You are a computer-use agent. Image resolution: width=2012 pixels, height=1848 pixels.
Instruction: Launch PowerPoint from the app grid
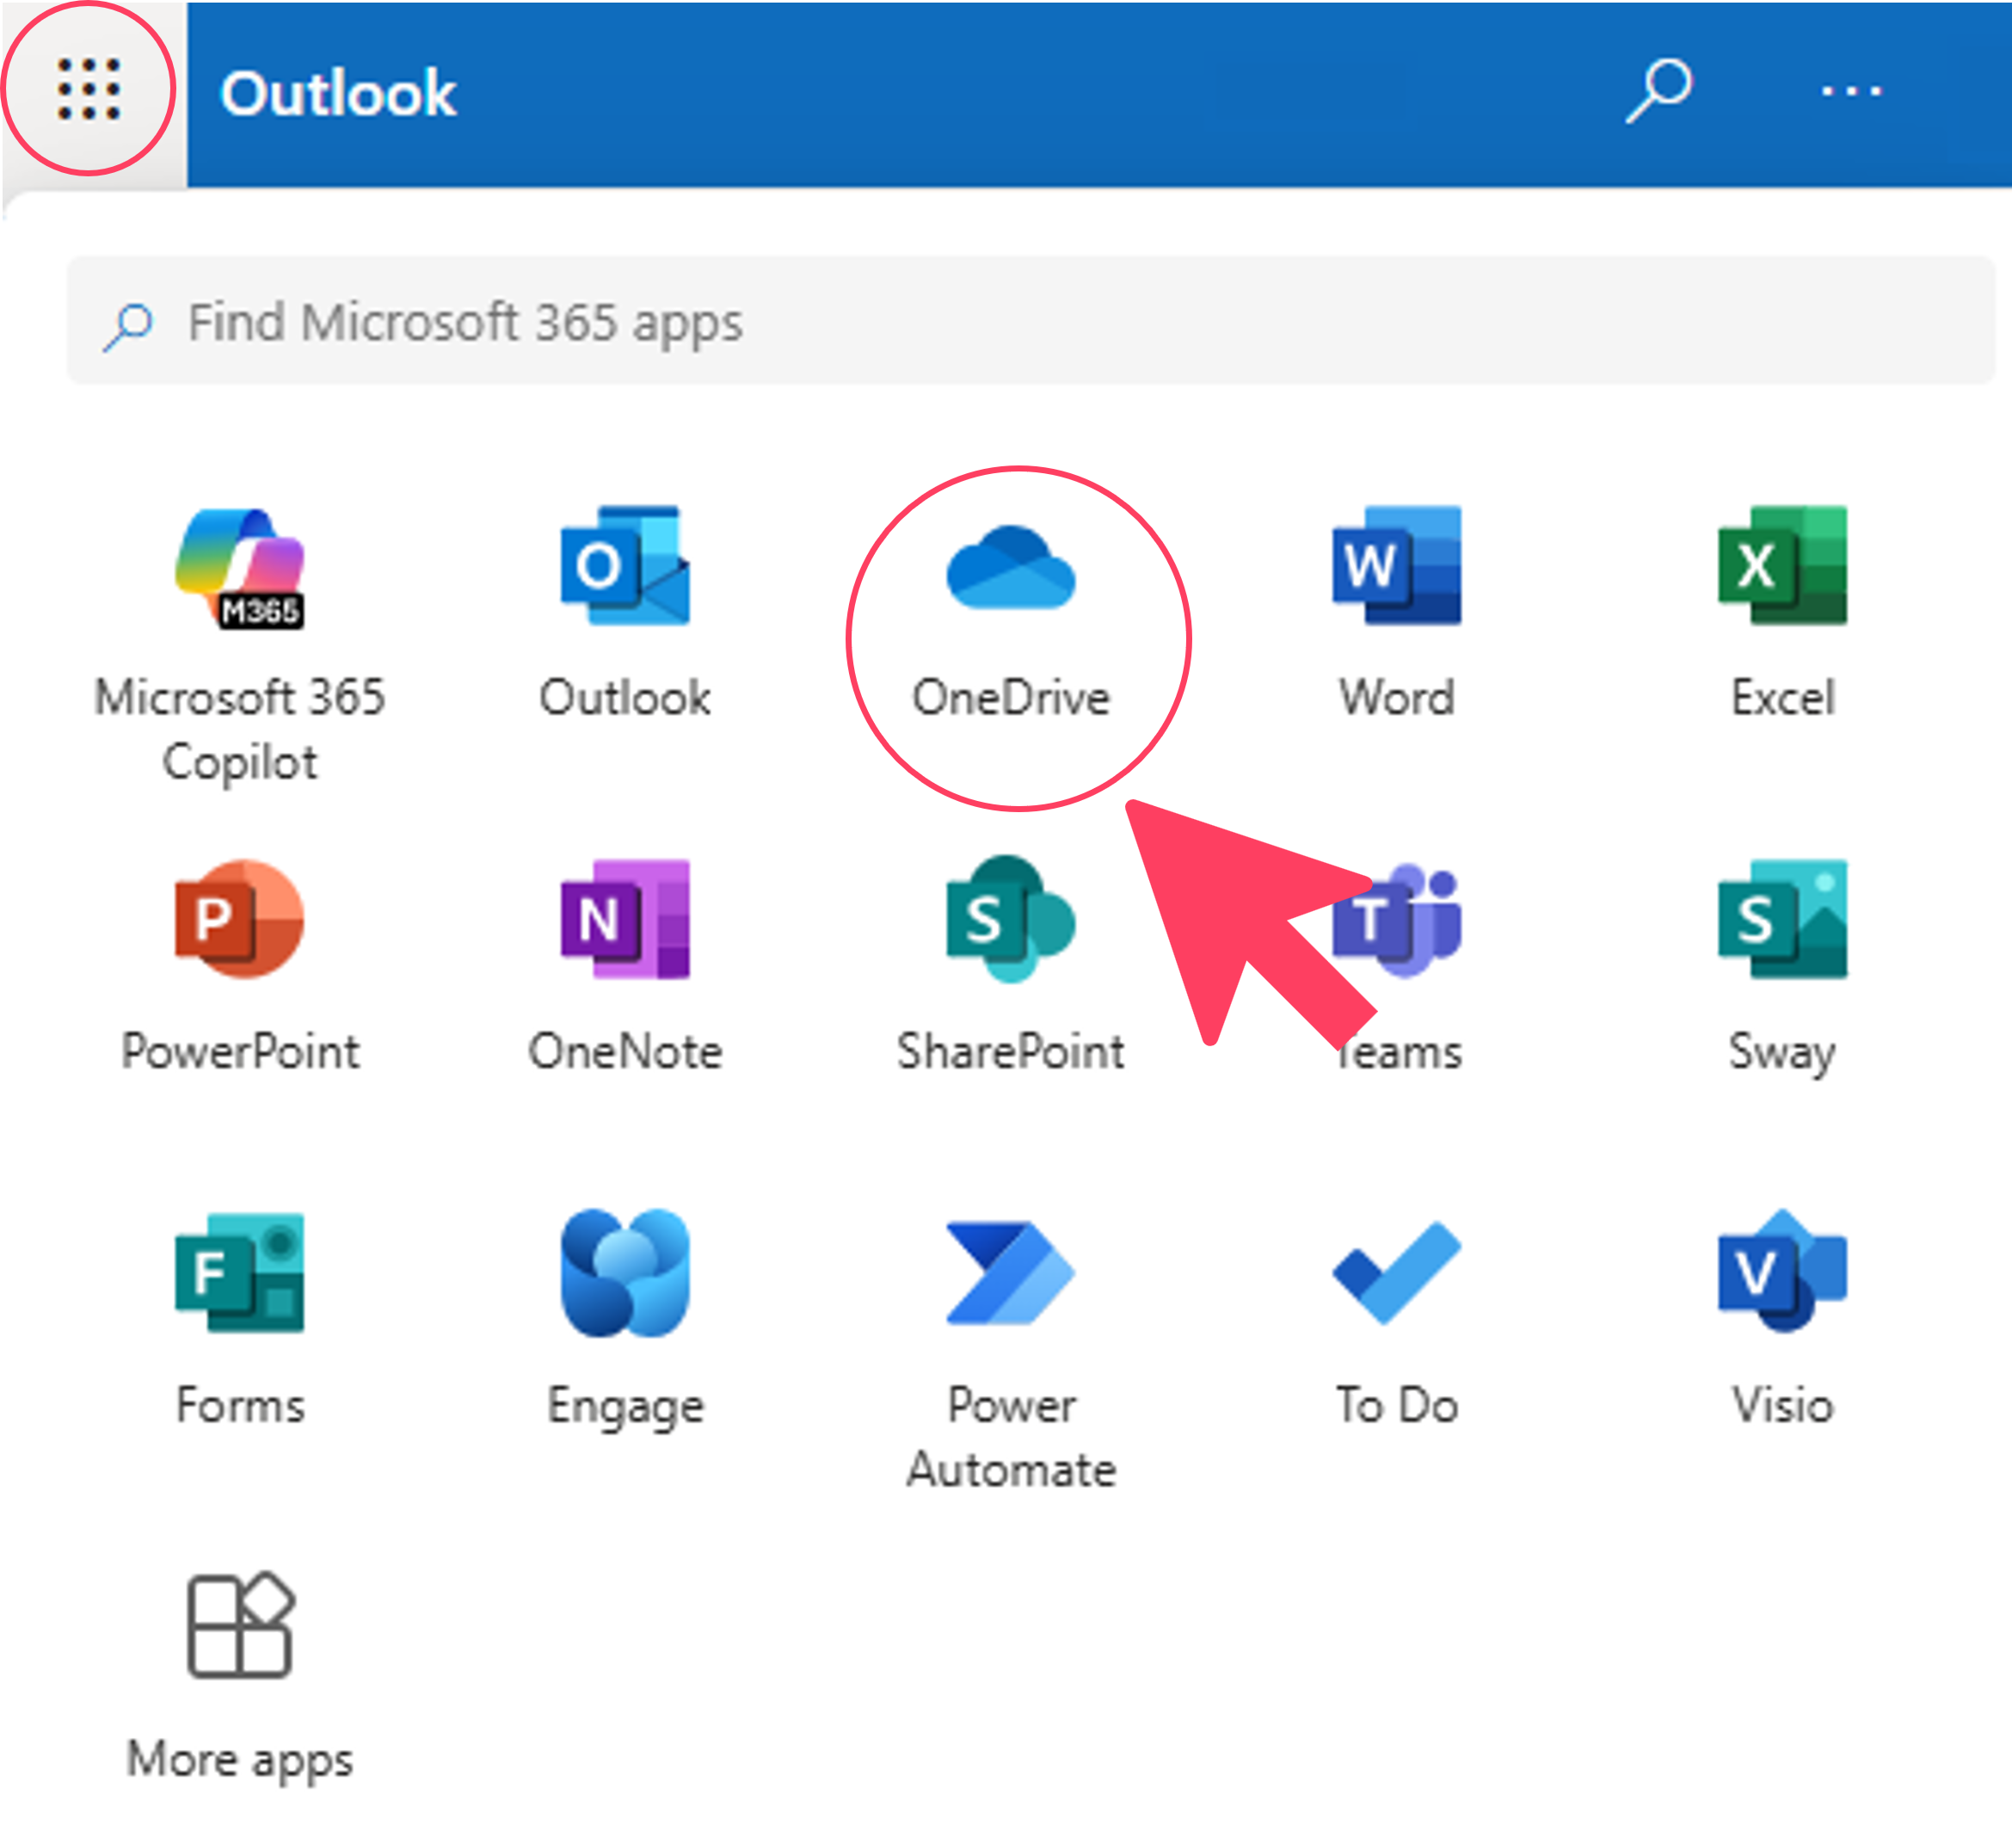[240, 965]
